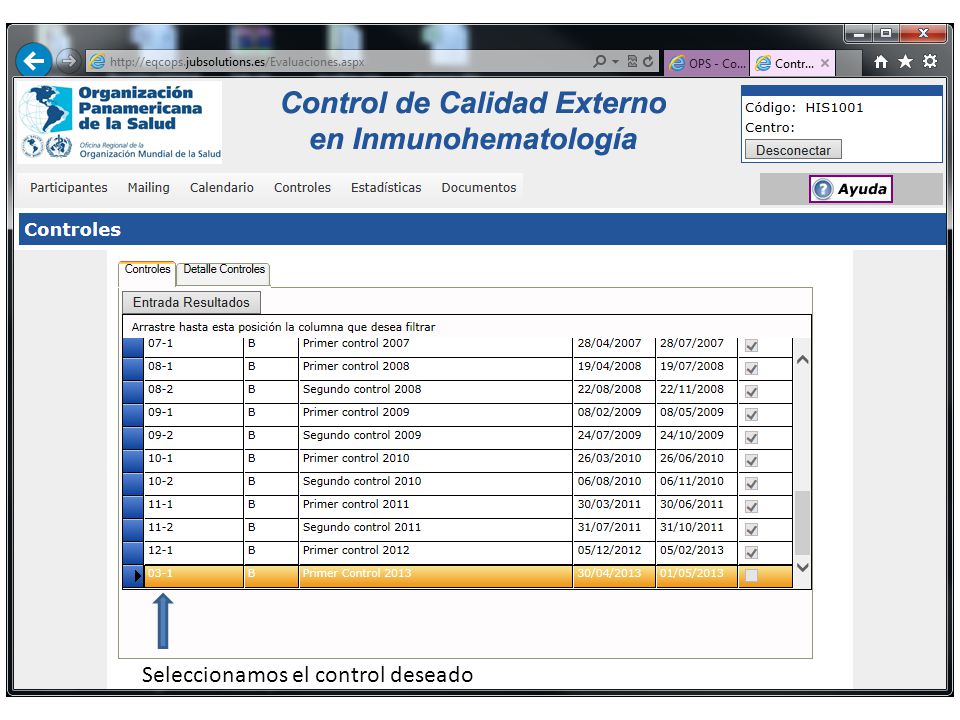Toggle compatibility view icon in address bar

click(632, 61)
